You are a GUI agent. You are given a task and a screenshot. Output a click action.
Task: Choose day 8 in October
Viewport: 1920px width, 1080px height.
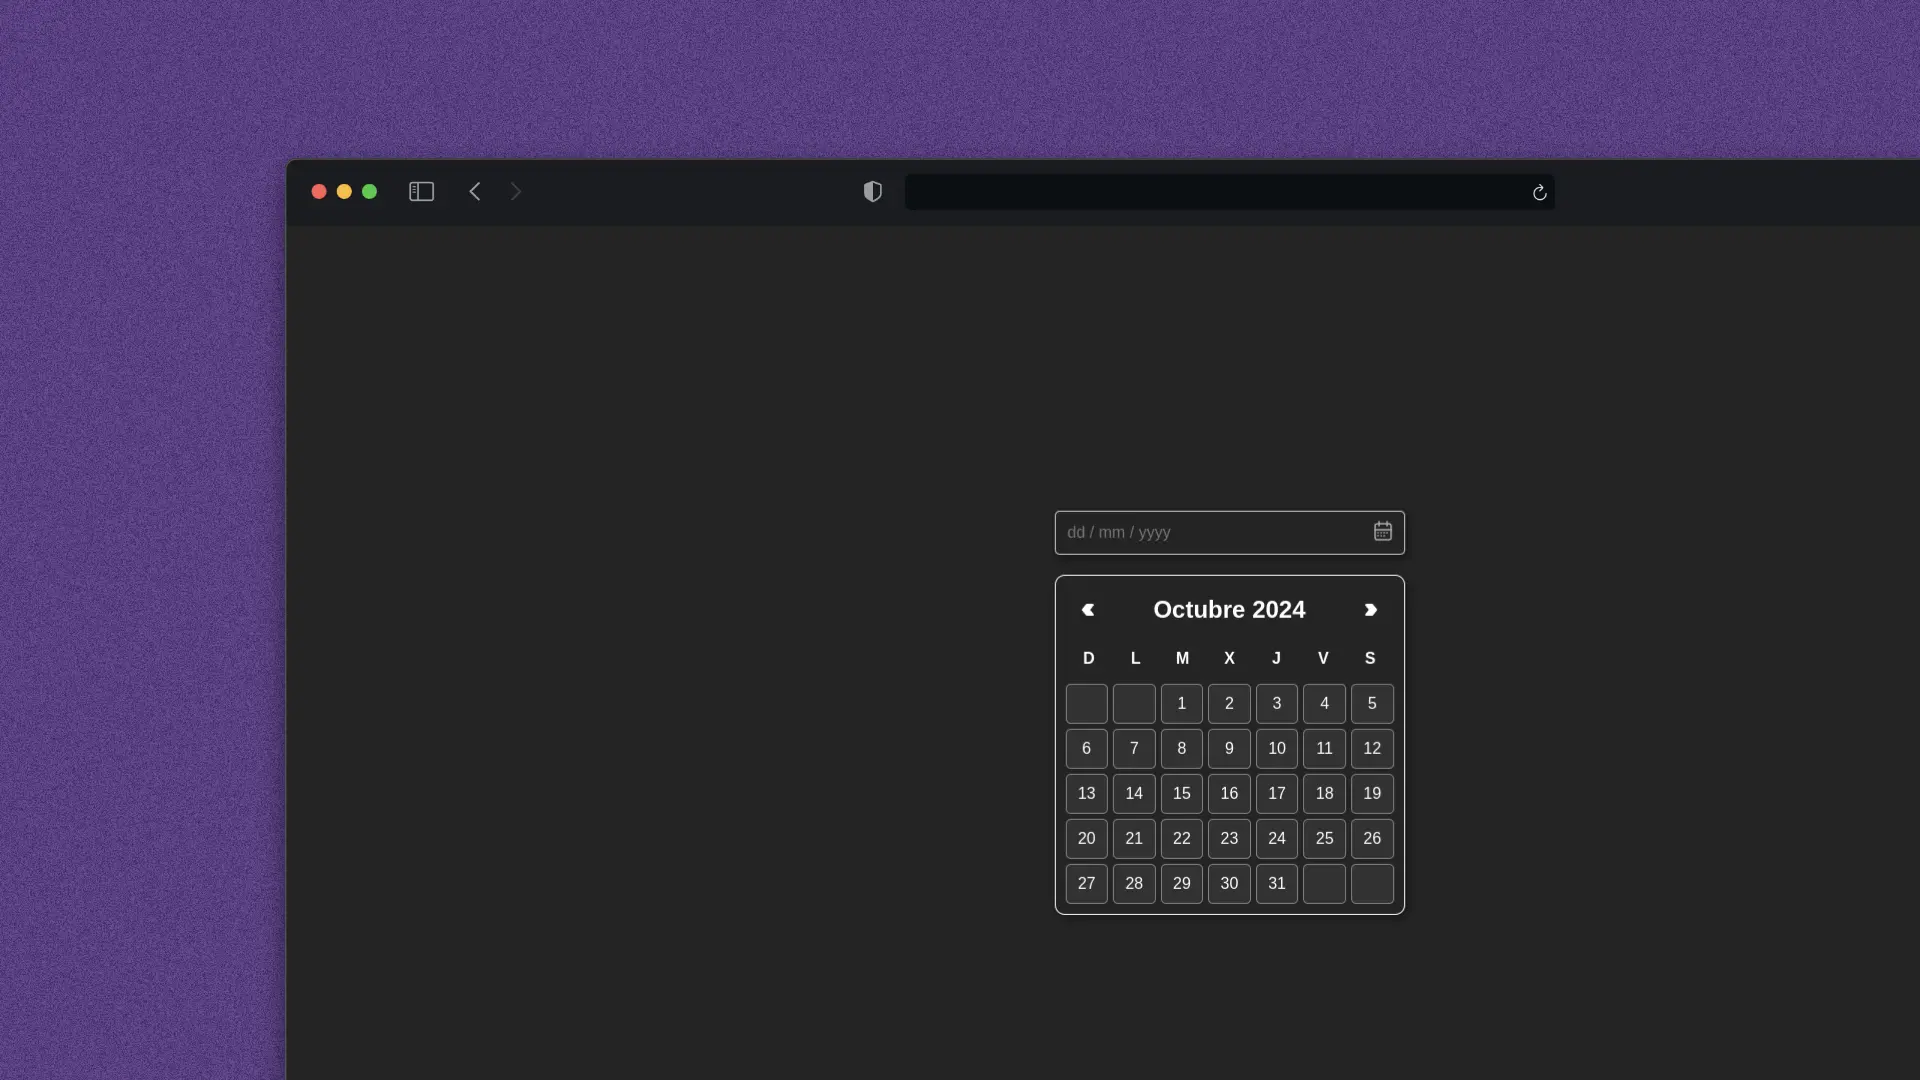[1181, 749]
